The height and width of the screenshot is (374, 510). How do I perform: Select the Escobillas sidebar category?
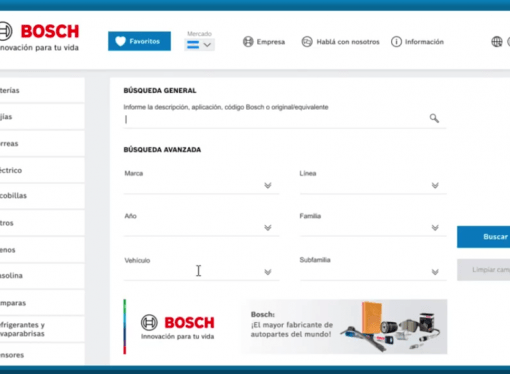(42, 196)
